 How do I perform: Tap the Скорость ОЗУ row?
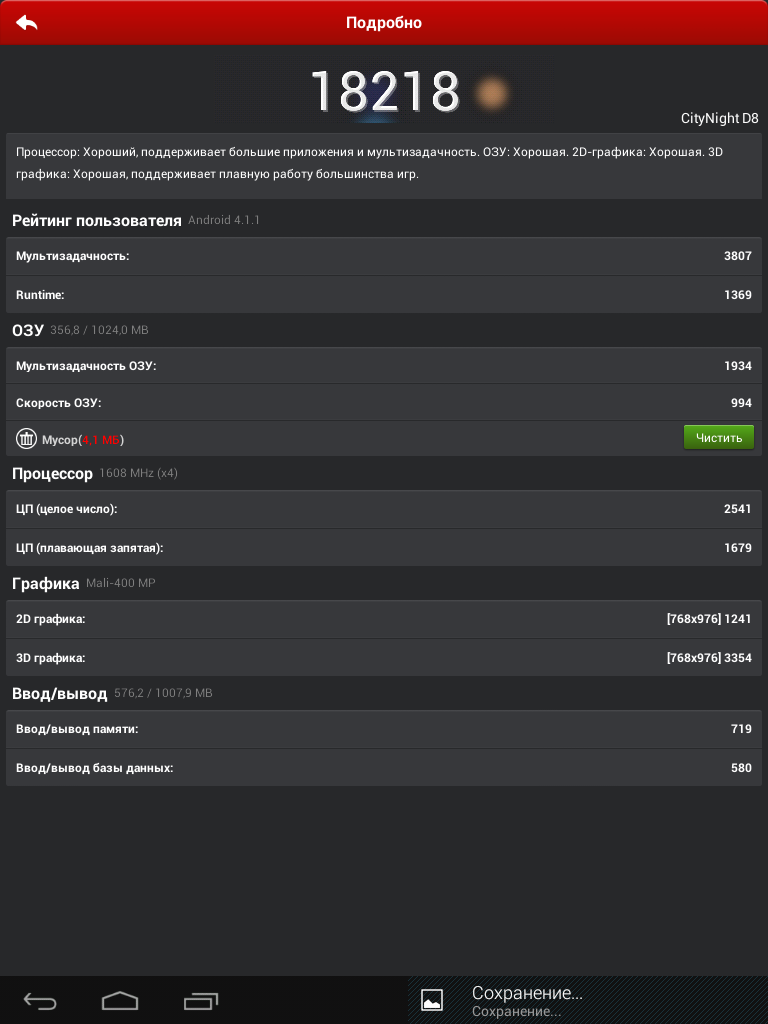(x=384, y=403)
